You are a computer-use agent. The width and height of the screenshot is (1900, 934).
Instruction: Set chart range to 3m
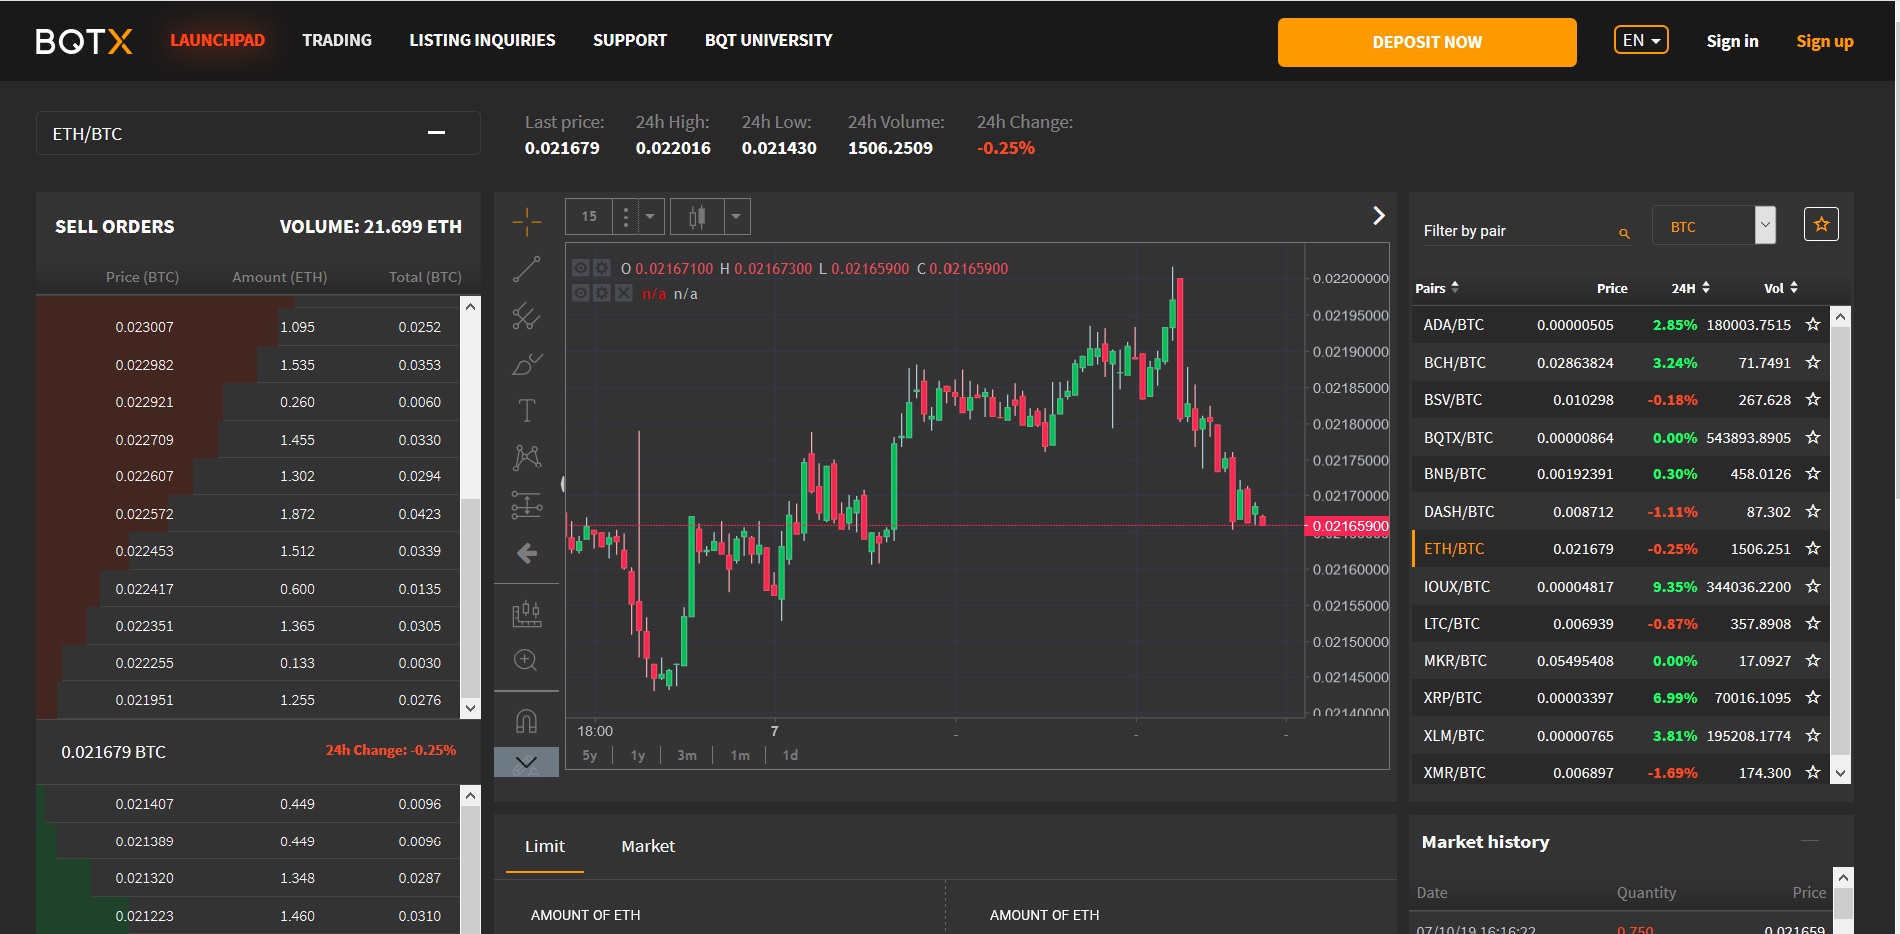point(687,755)
